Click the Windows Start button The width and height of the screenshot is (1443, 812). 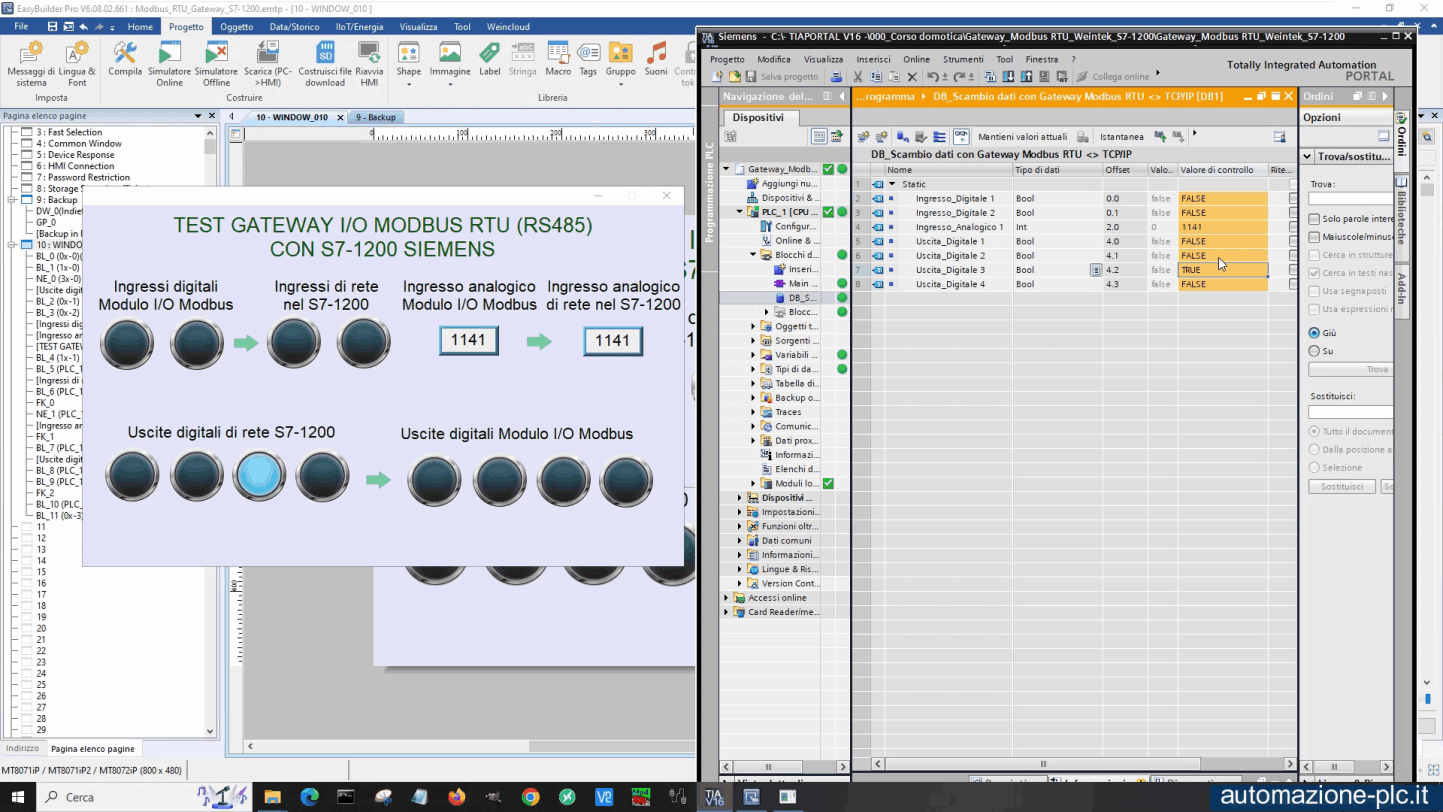19,797
